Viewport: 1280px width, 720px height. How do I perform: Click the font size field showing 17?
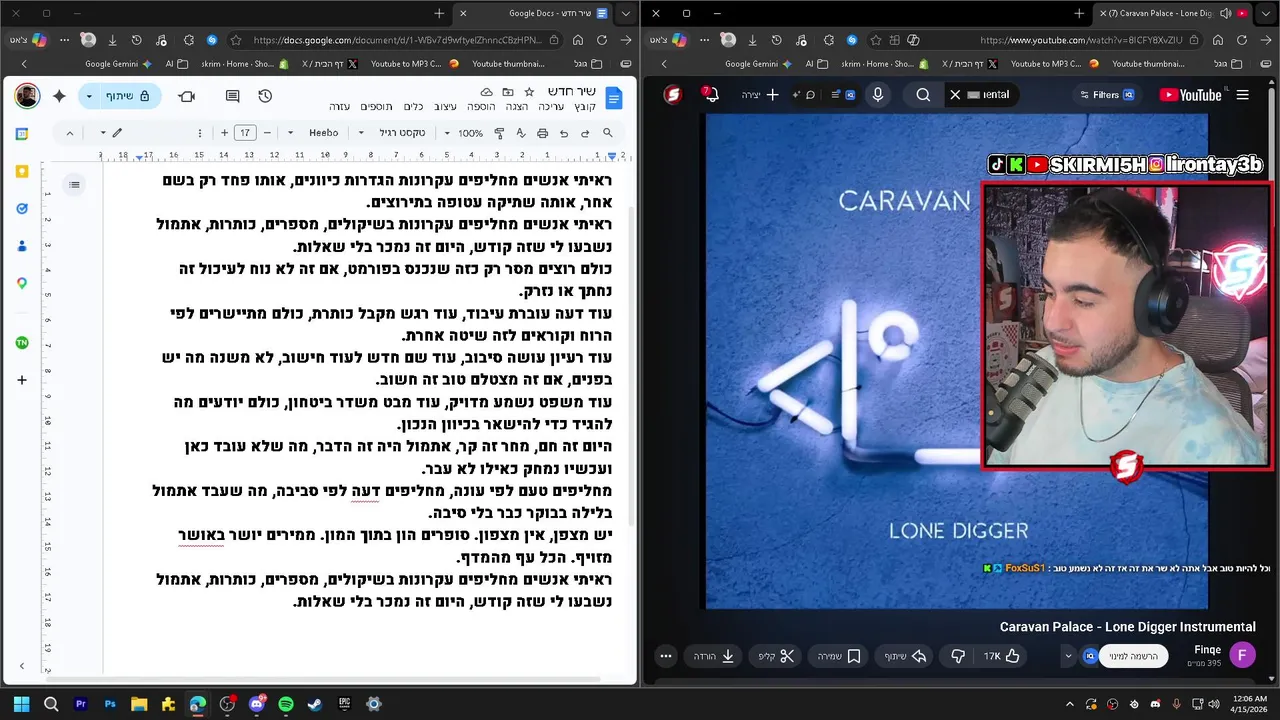(246, 133)
